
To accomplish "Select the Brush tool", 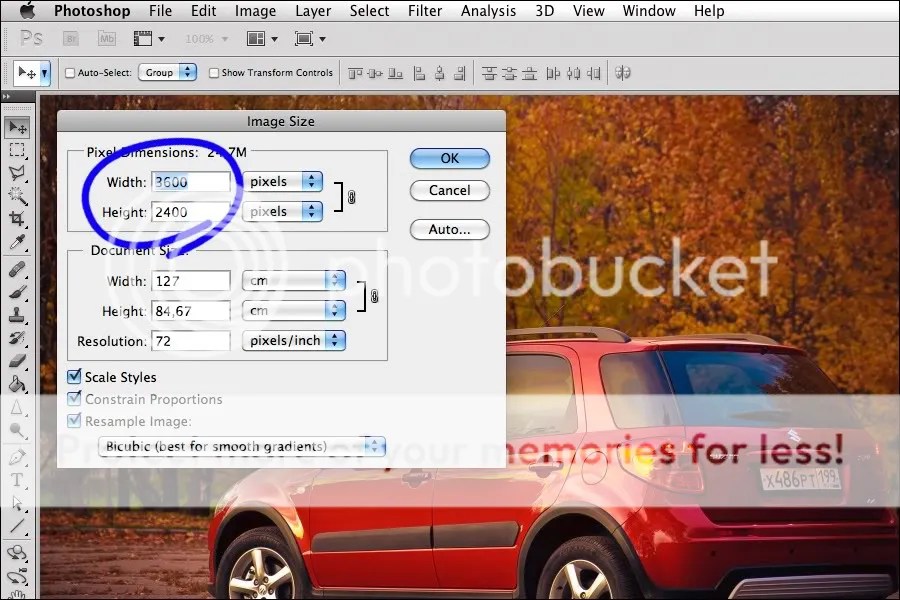I will click(x=17, y=292).
